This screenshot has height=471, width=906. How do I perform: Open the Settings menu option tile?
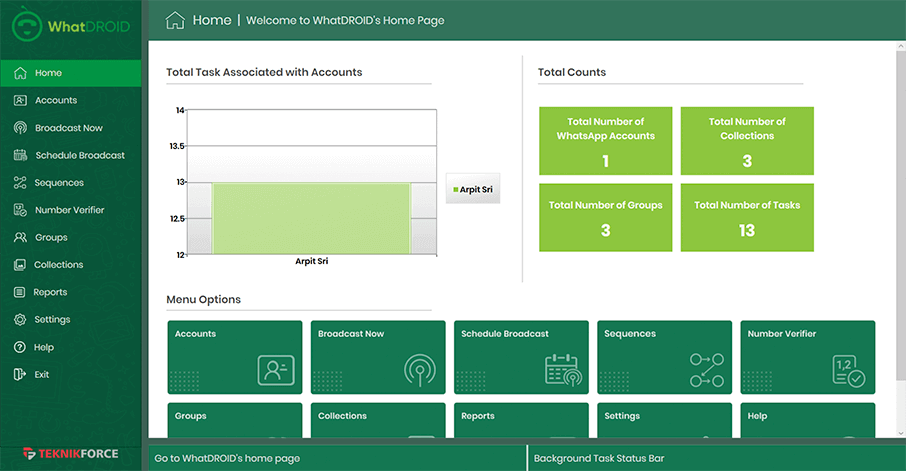(x=664, y=421)
